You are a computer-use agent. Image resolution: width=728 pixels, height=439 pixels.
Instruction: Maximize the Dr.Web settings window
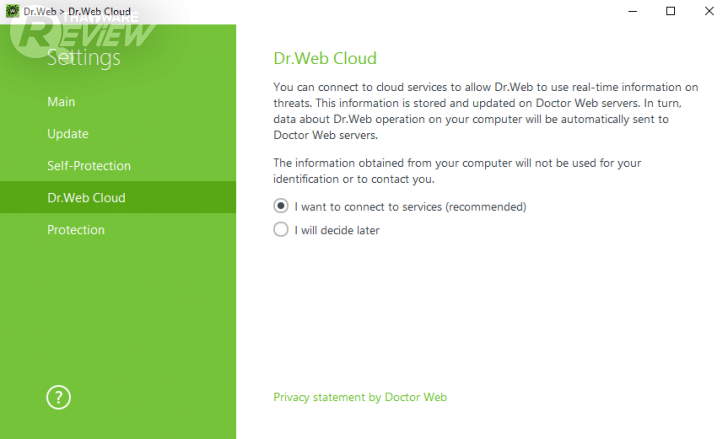tap(670, 11)
